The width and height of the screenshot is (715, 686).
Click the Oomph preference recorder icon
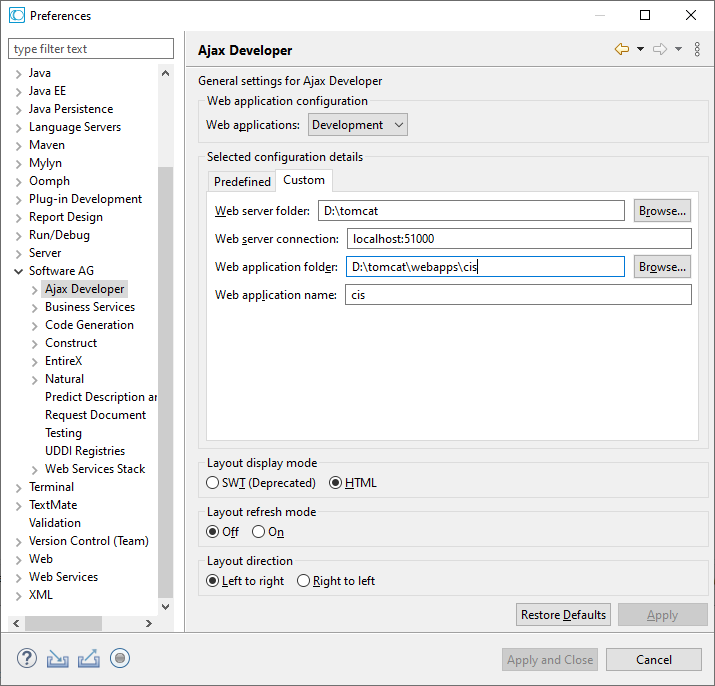tap(120, 658)
